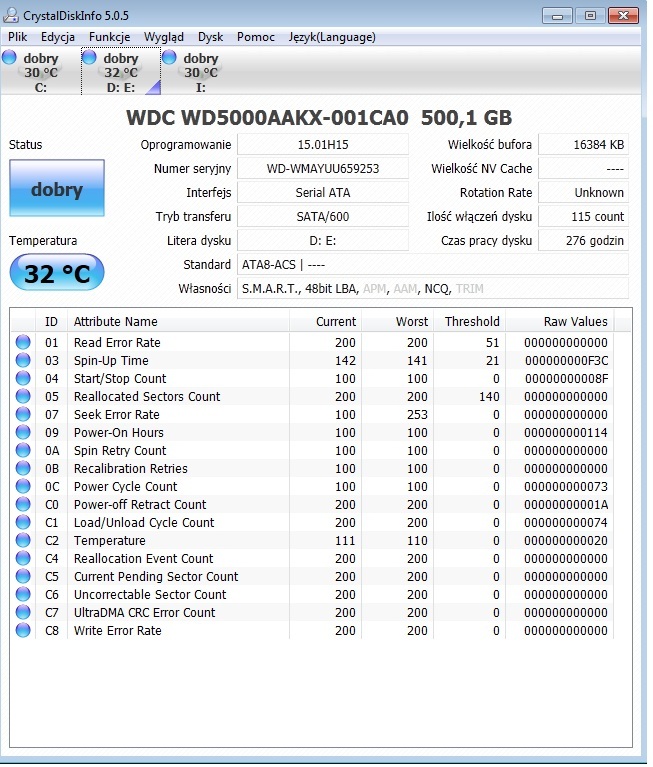Screen dimensions: 653x767
Task: Select the Spin-Up Time attribute name
Action: pyautogui.click(x=111, y=361)
